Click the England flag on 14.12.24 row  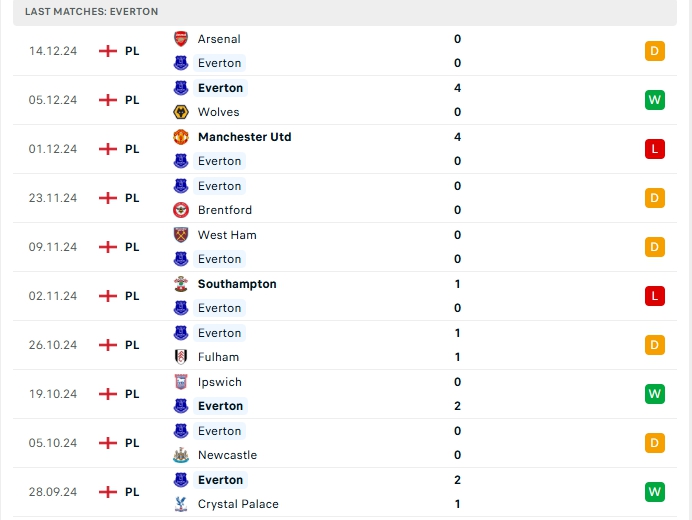tap(108, 51)
